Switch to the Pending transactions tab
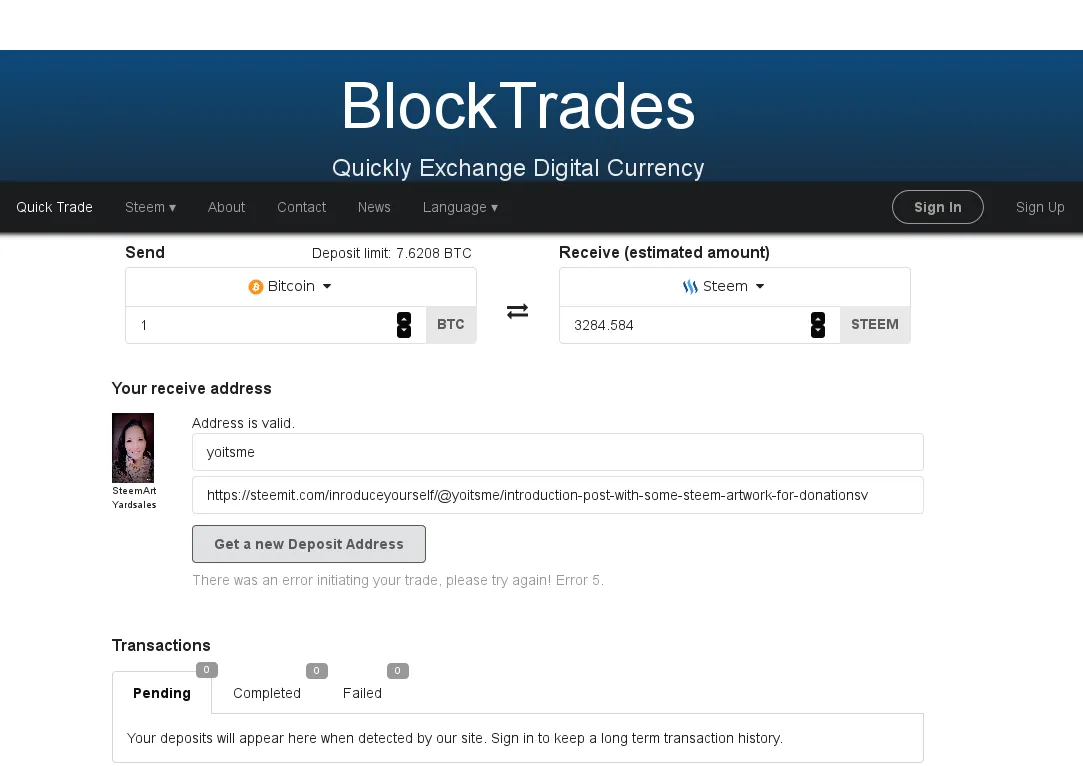The image size is (1083, 766). tap(162, 693)
